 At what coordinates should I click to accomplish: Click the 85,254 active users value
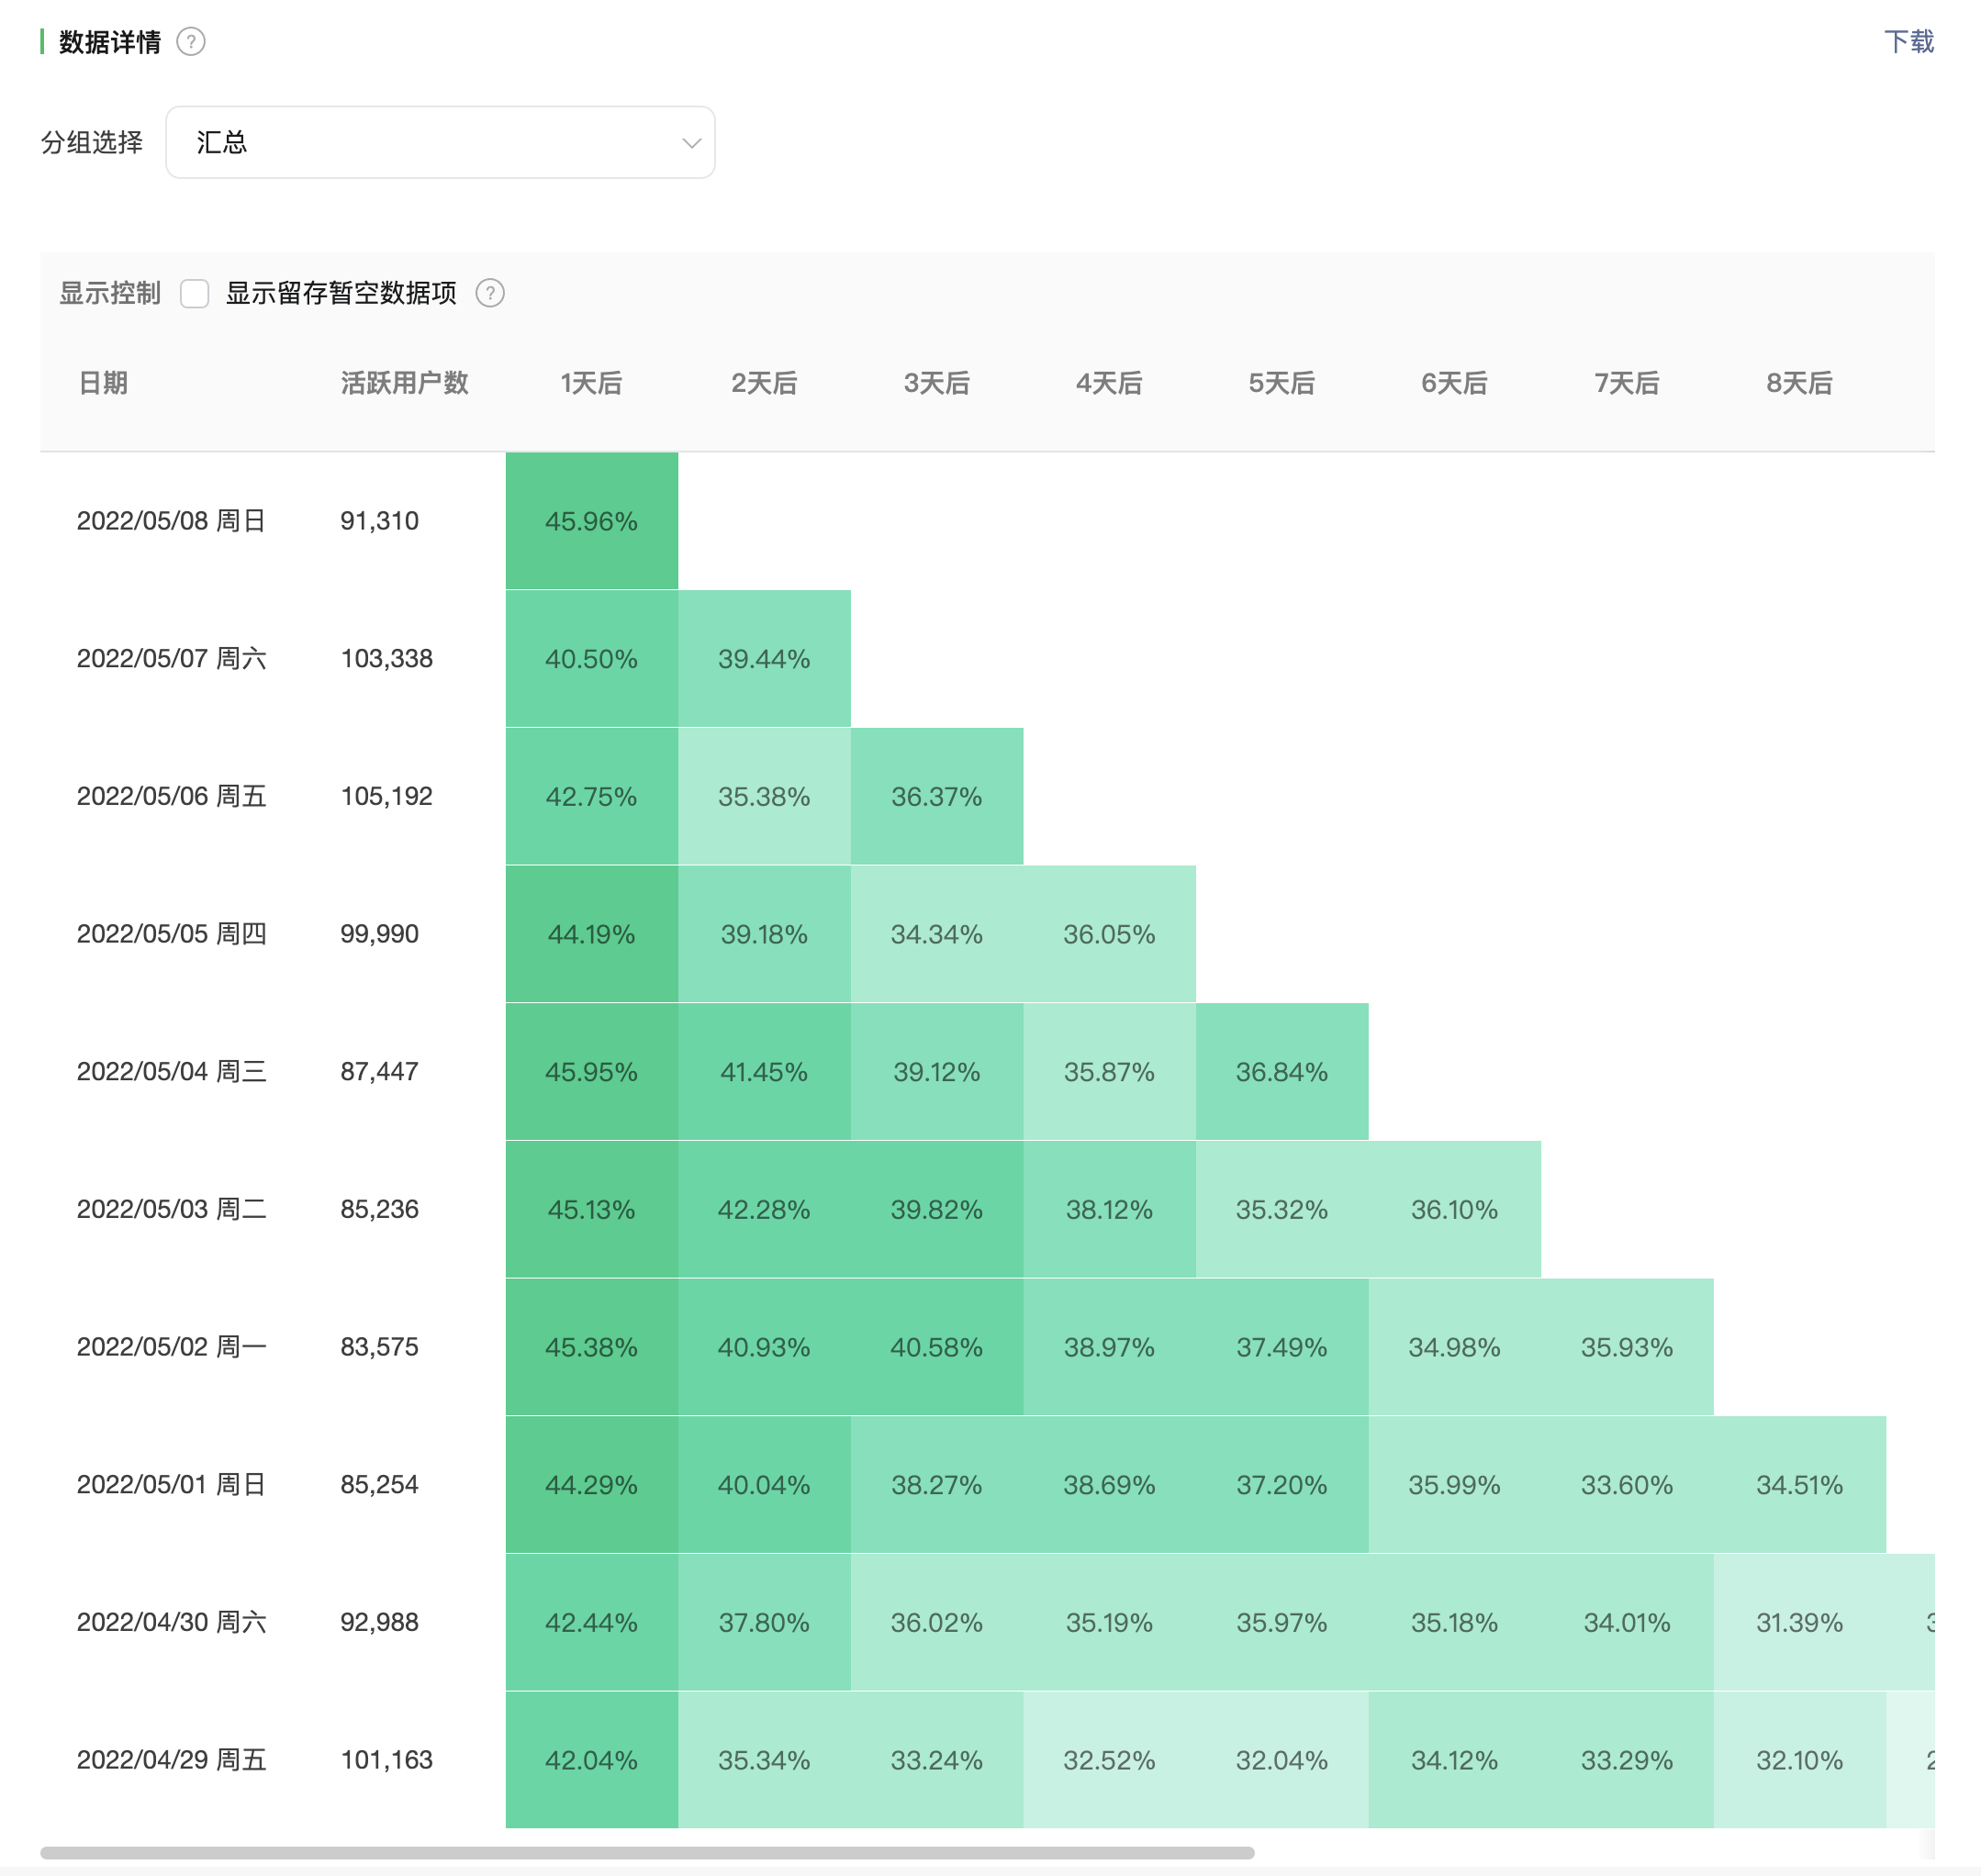pyautogui.click(x=379, y=1485)
